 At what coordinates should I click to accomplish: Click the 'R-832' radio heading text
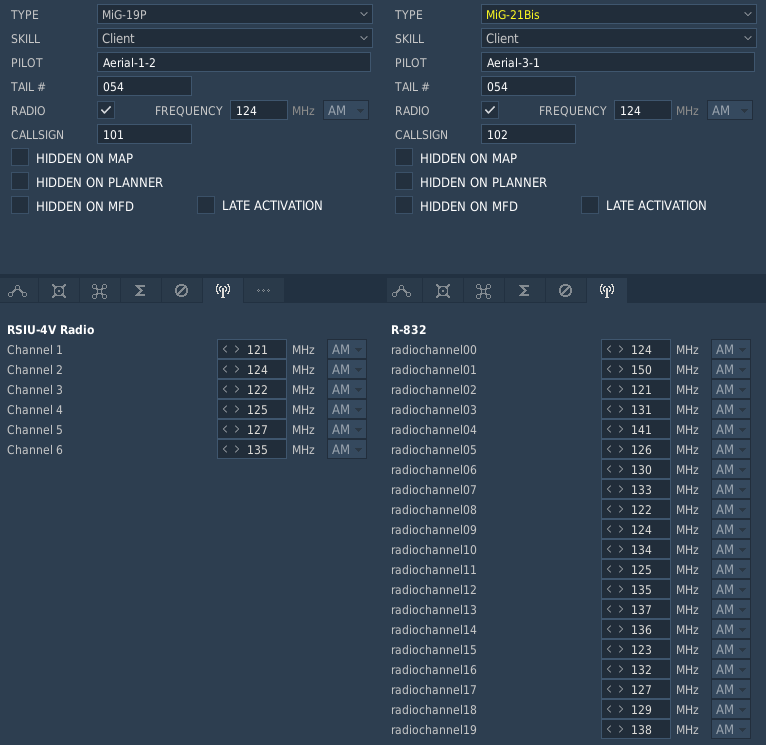coord(409,330)
